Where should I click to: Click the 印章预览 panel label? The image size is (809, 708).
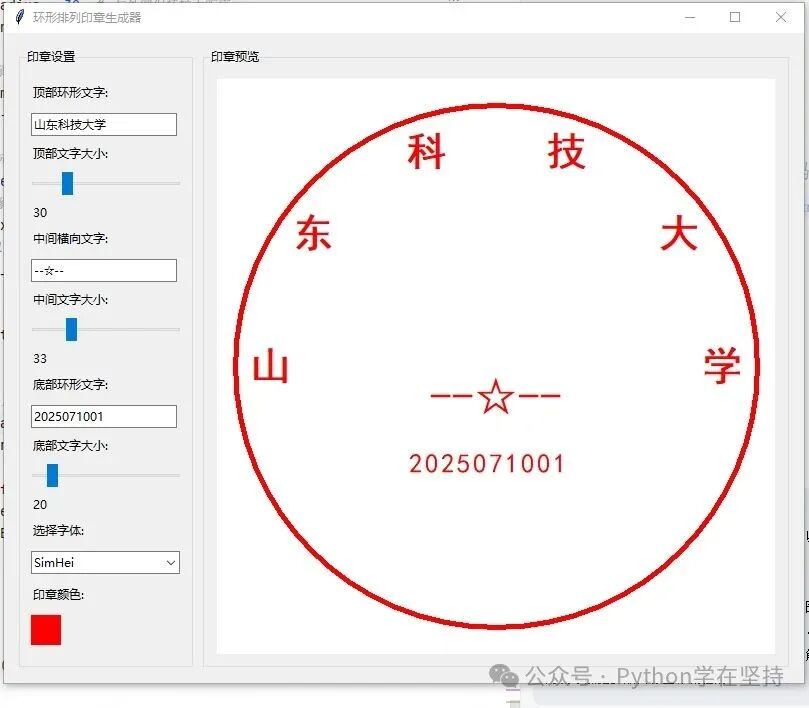pos(235,57)
